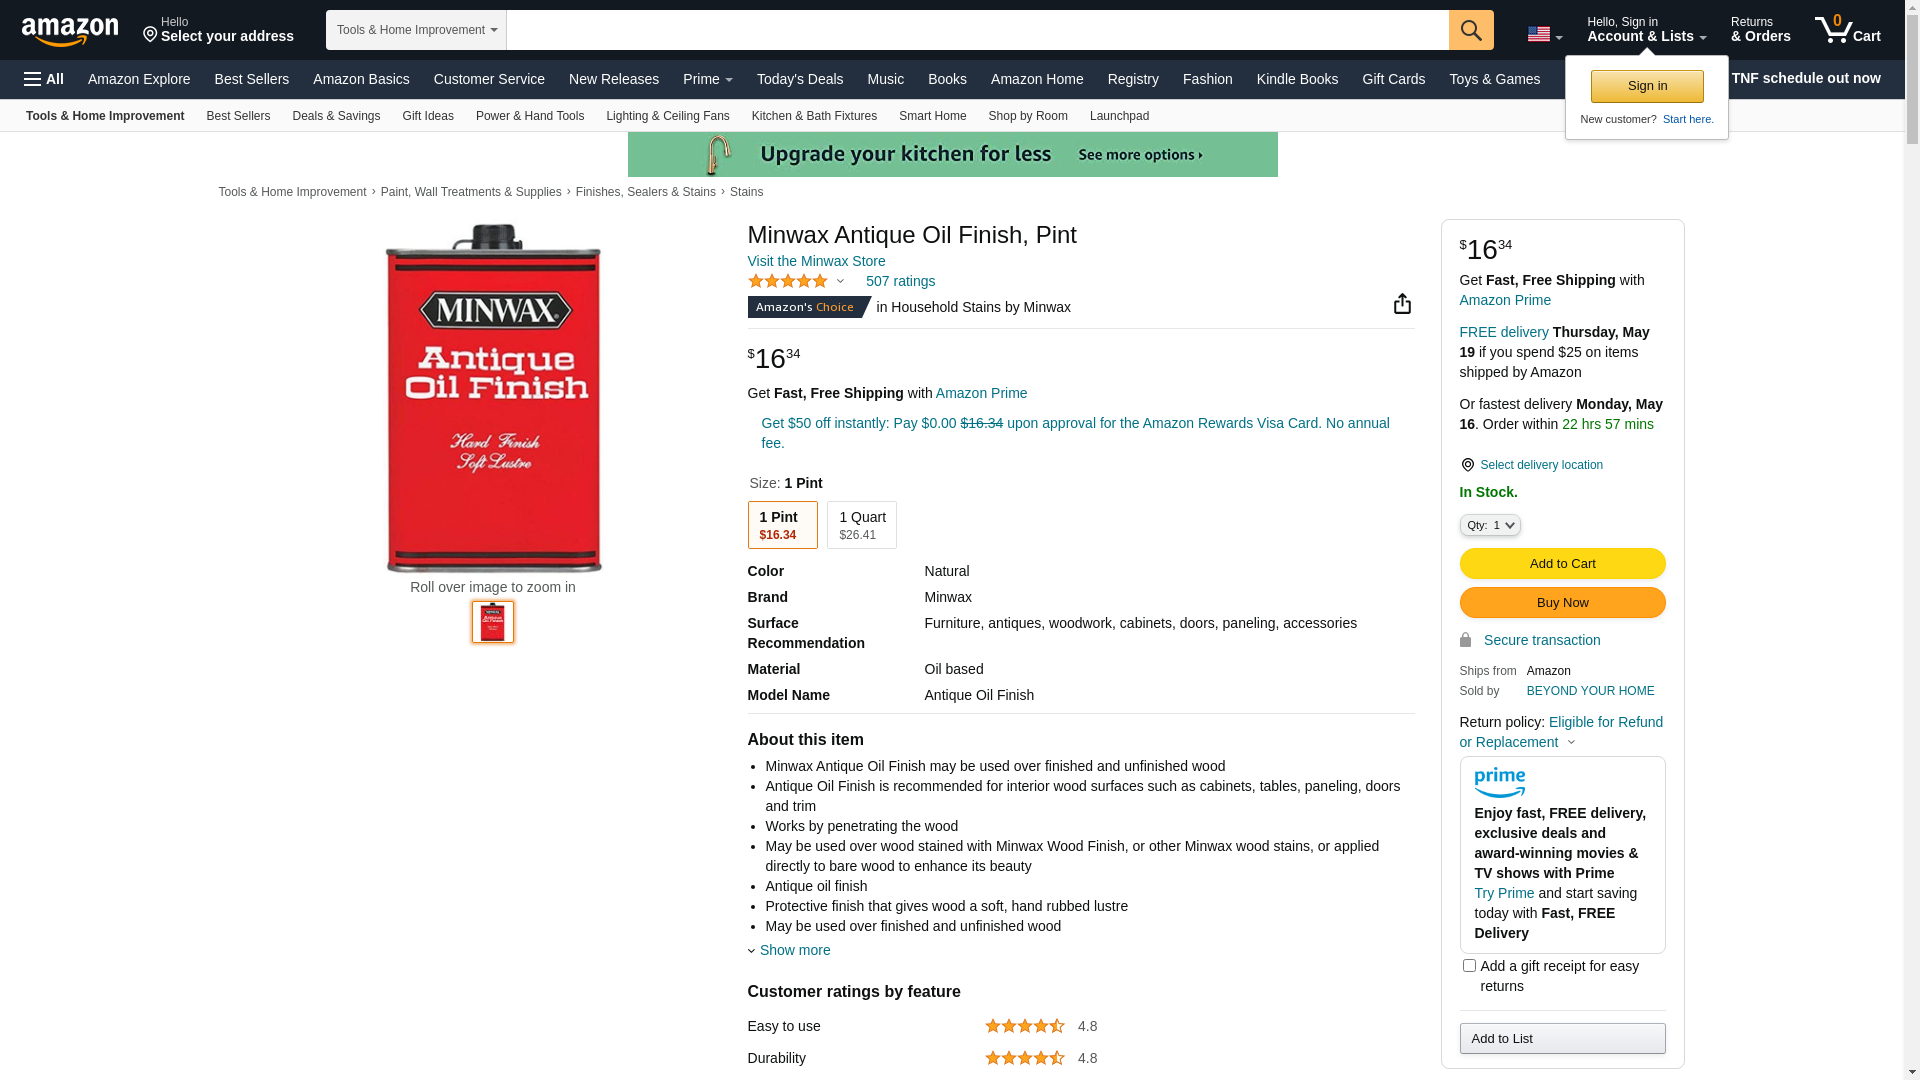Open Power & Hand Tools tab
Screen dimensions: 1920x1080
[529, 116]
